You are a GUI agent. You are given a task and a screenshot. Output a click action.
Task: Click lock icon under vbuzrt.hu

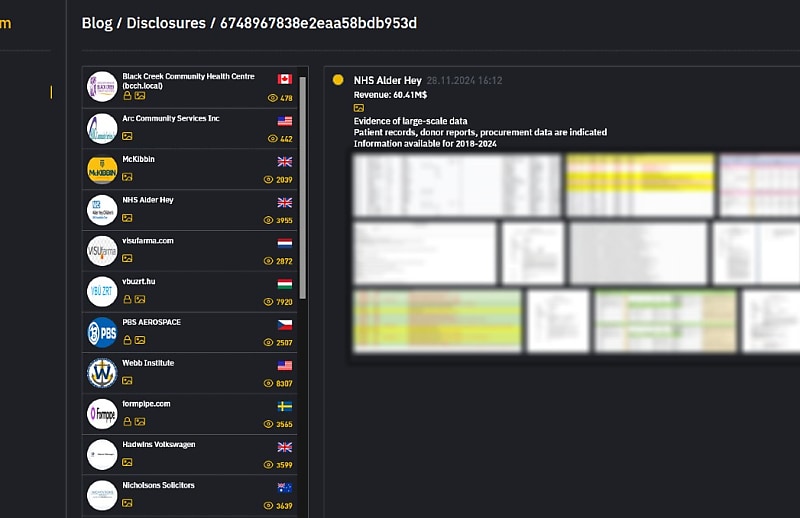[128, 299]
